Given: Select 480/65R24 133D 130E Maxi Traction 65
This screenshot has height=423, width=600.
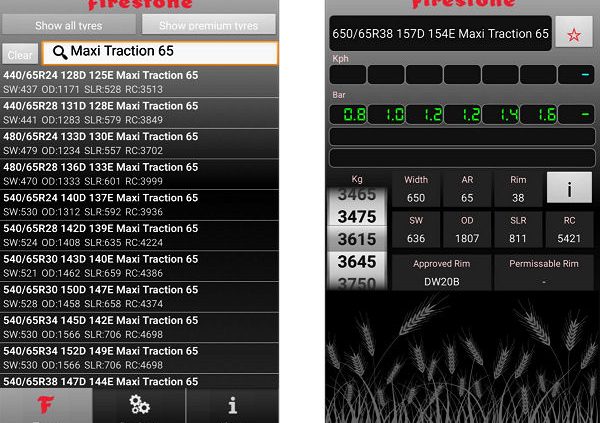Looking at the screenshot, I should pos(139,144).
